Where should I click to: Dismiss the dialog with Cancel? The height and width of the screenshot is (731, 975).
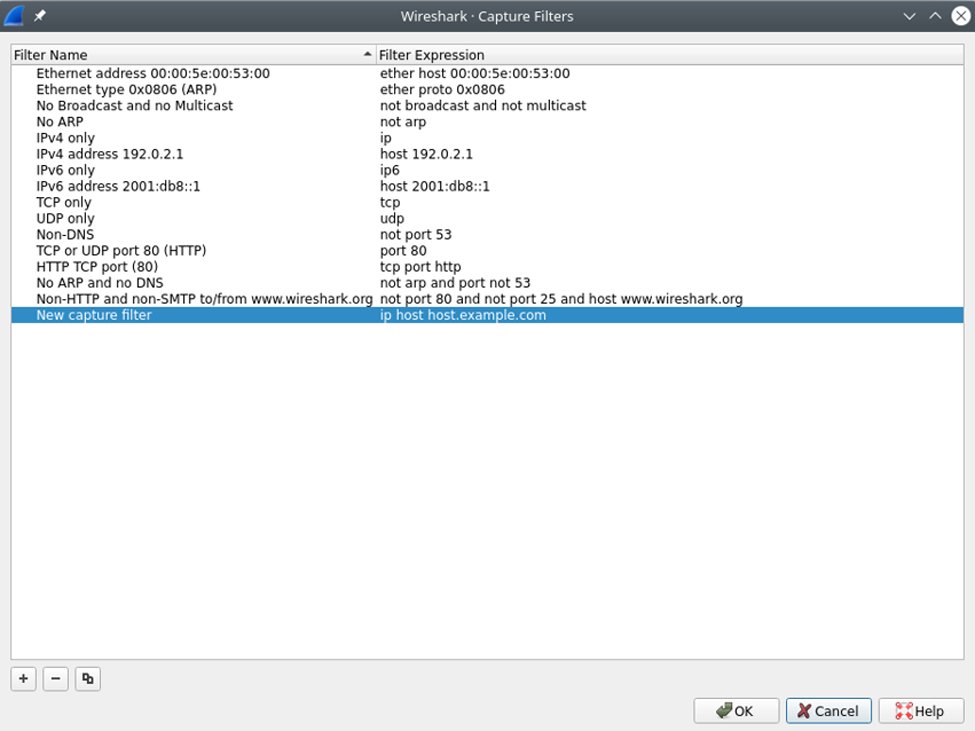(828, 711)
